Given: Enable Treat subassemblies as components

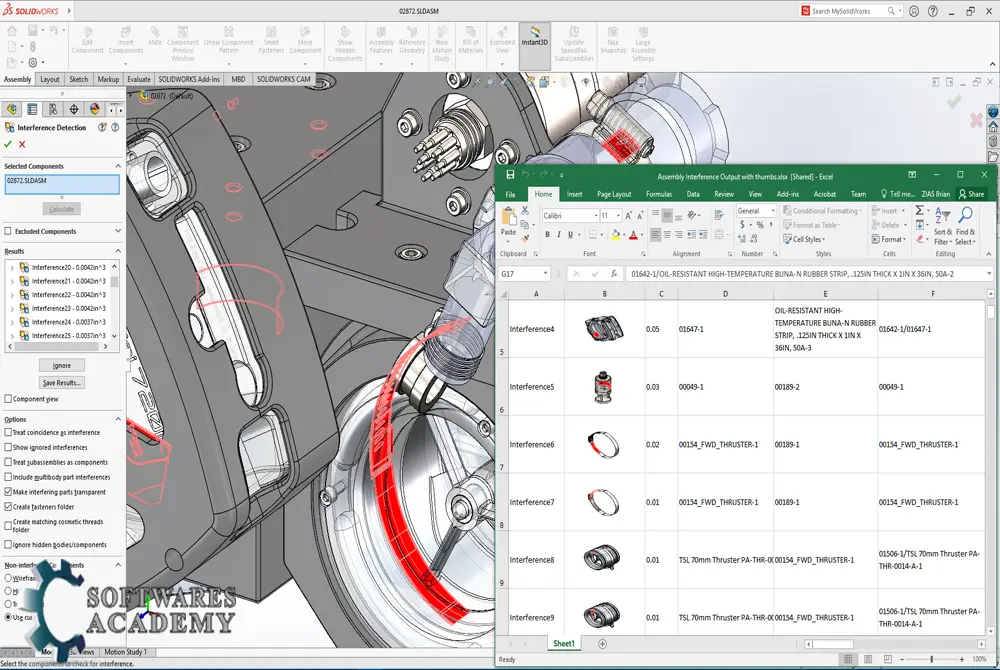Looking at the screenshot, I should click(x=8, y=462).
